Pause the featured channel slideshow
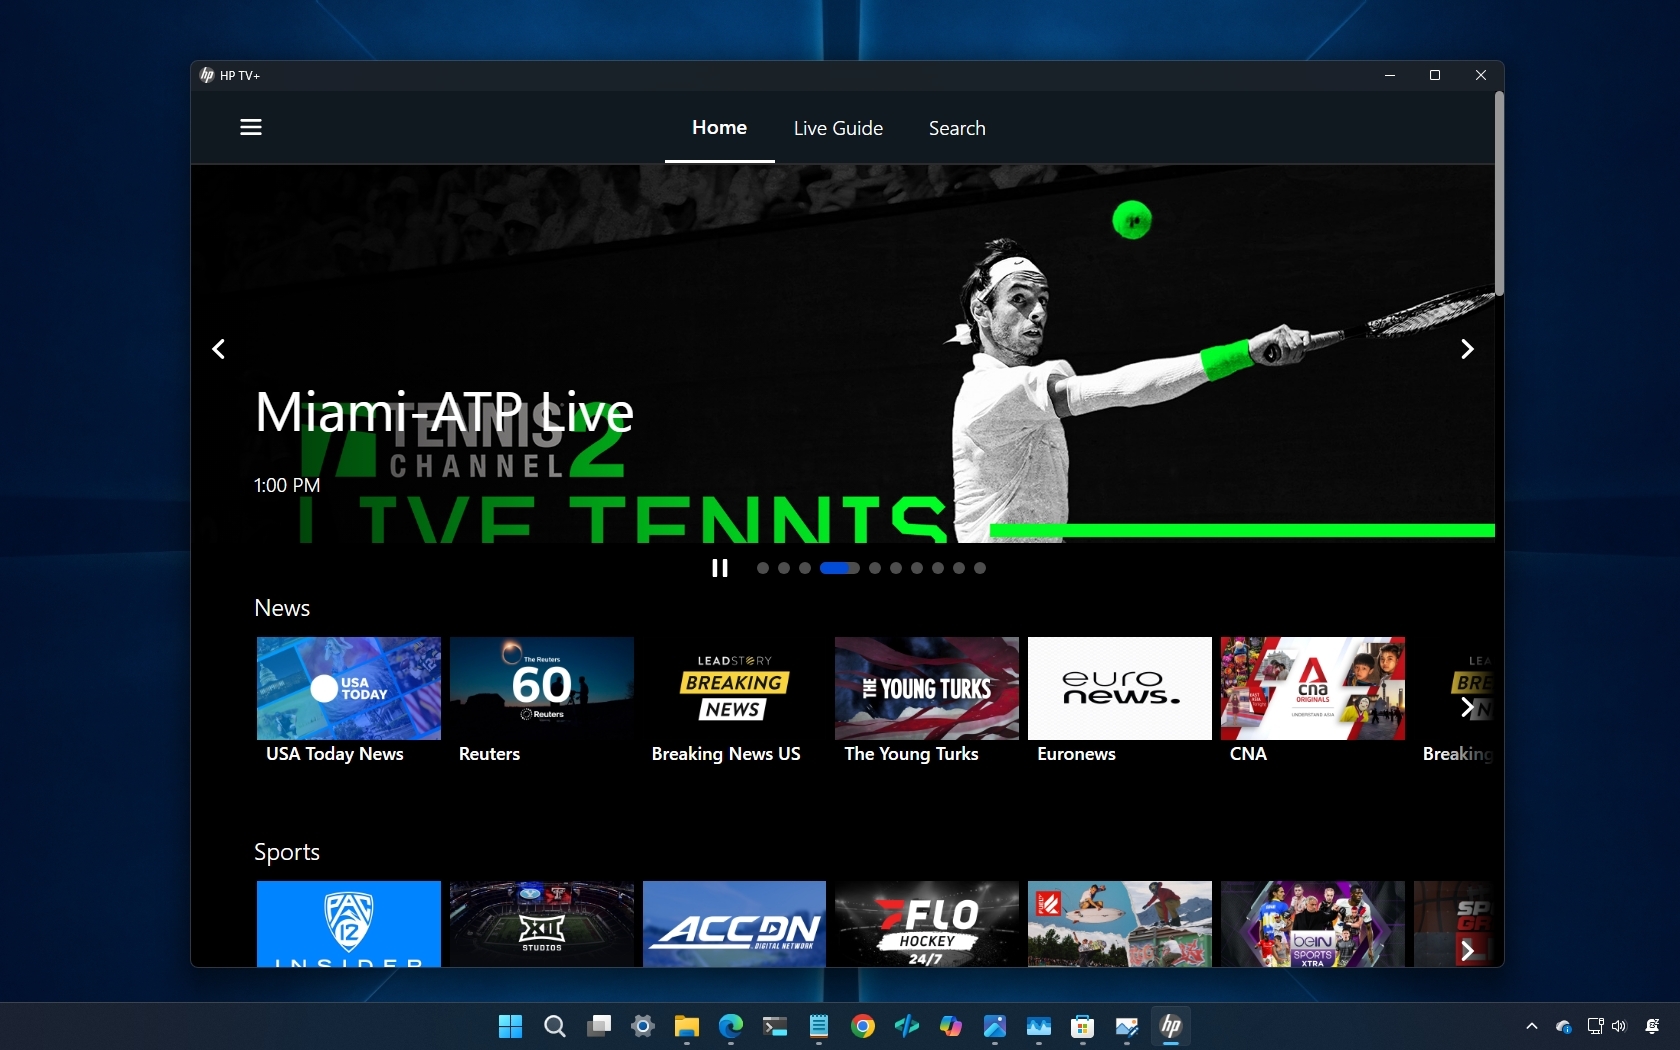Image resolution: width=1680 pixels, height=1050 pixels. click(x=719, y=568)
